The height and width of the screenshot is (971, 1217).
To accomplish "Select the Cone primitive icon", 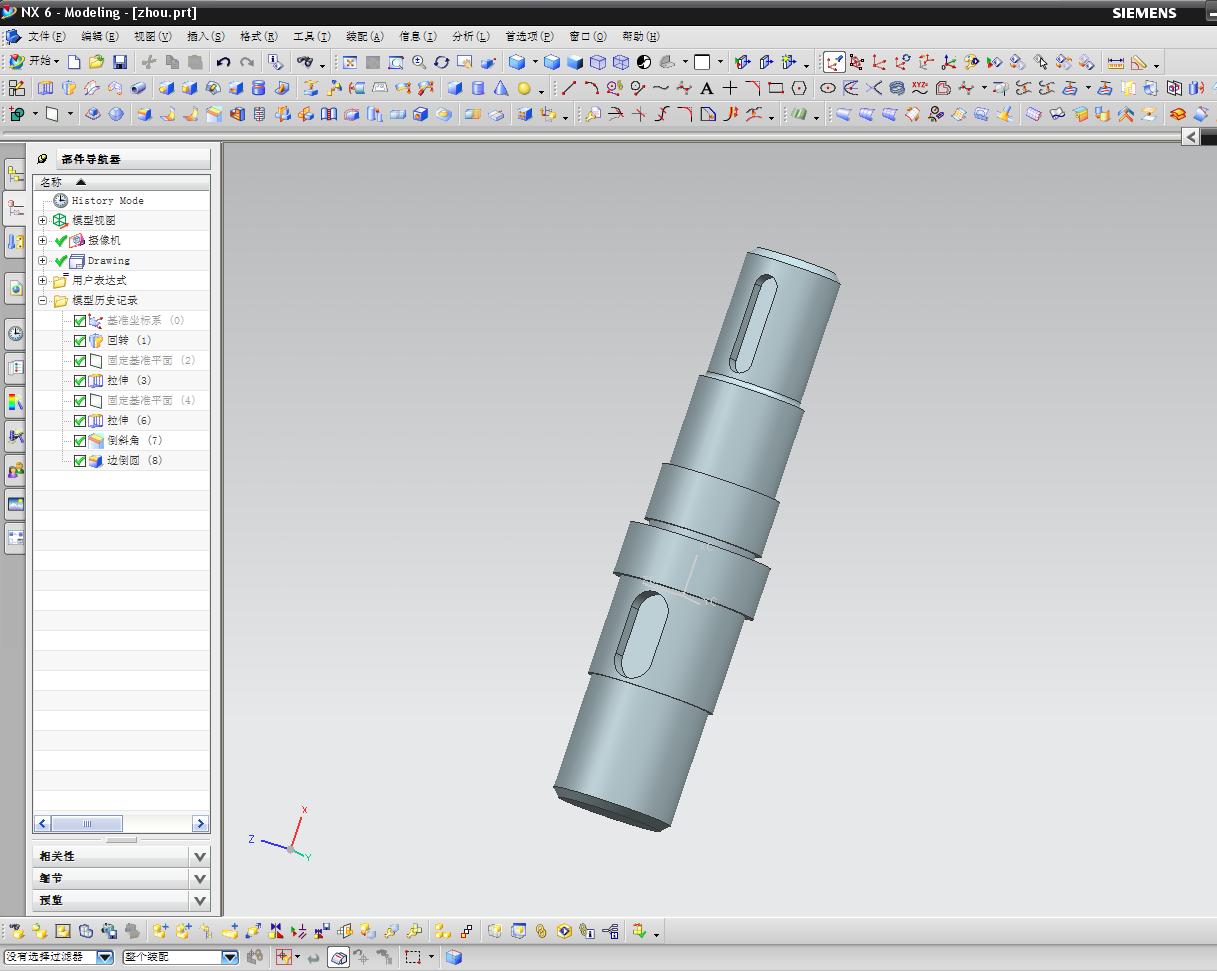I will click(501, 88).
